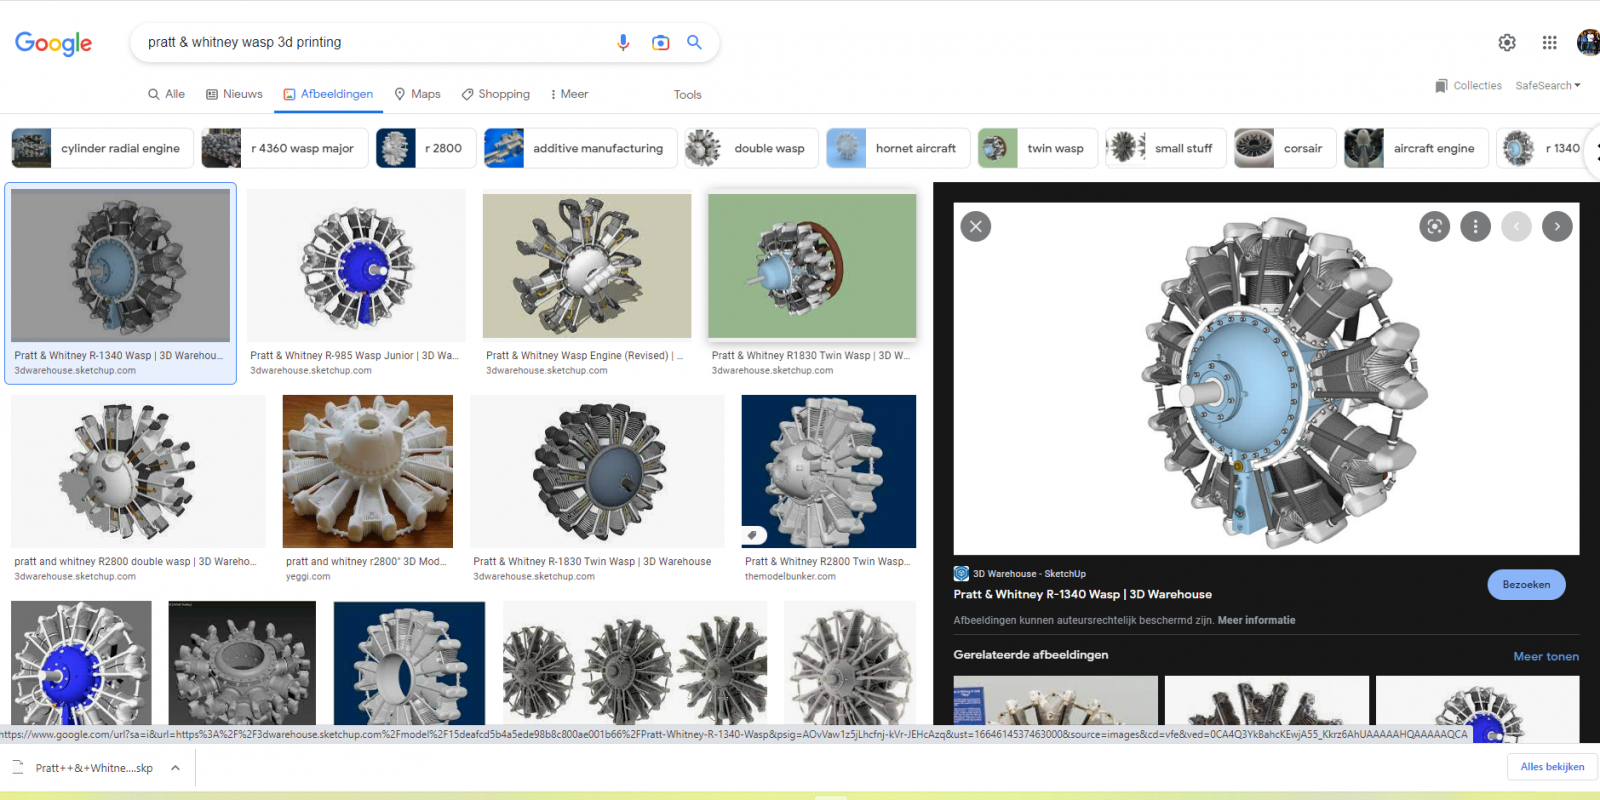Close the image preview panel

click(976, 226)
